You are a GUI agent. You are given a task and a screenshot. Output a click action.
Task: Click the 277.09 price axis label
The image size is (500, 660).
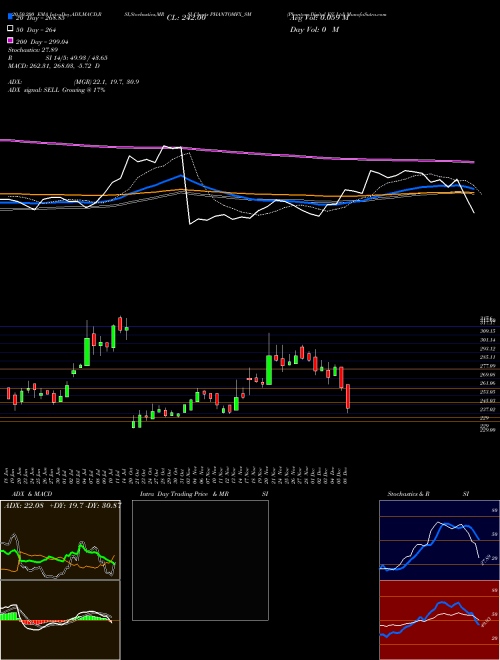coord(488,366)
